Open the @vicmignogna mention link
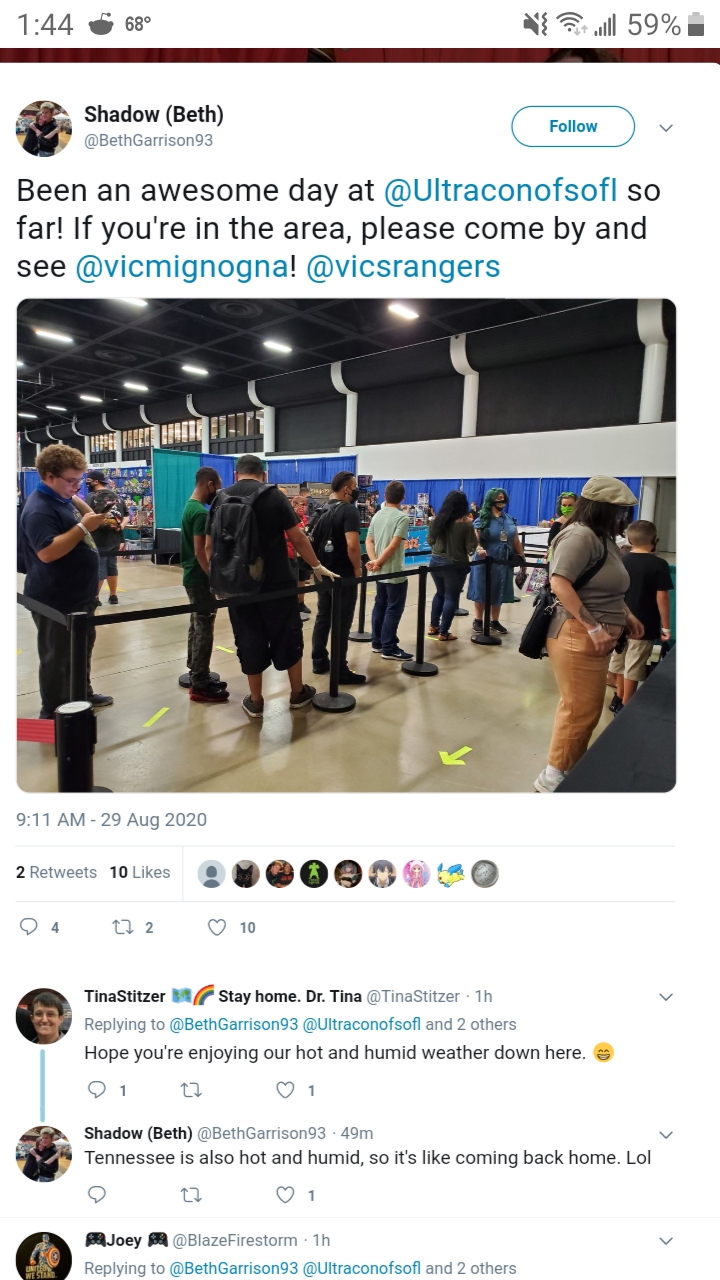 [183, 267]
